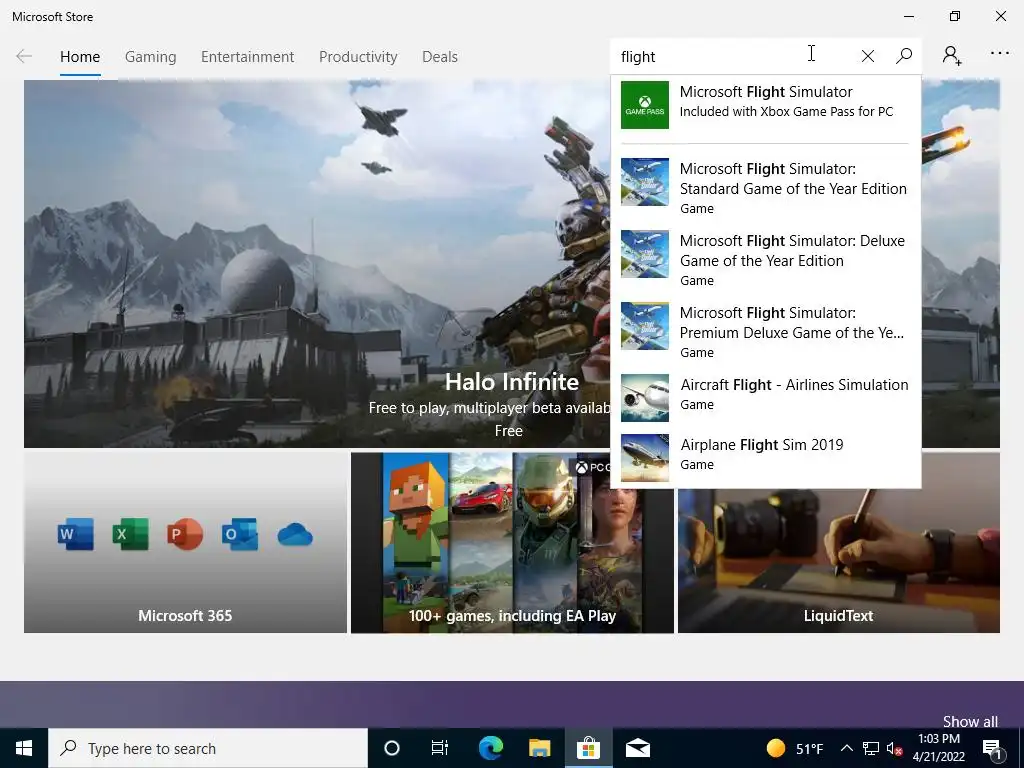Screen dimensions: 1024x768
Task: Open the notification center icon
Action: click(992, 749)
